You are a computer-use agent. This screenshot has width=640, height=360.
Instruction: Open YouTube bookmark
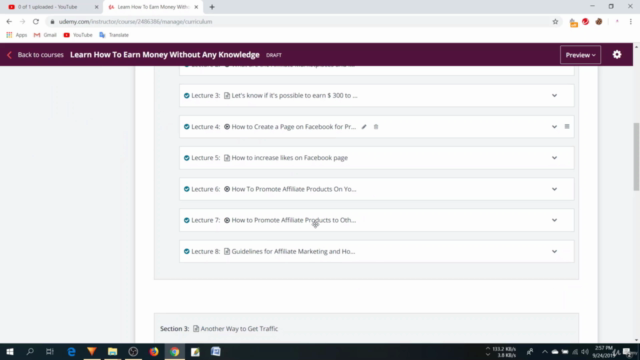78,35
